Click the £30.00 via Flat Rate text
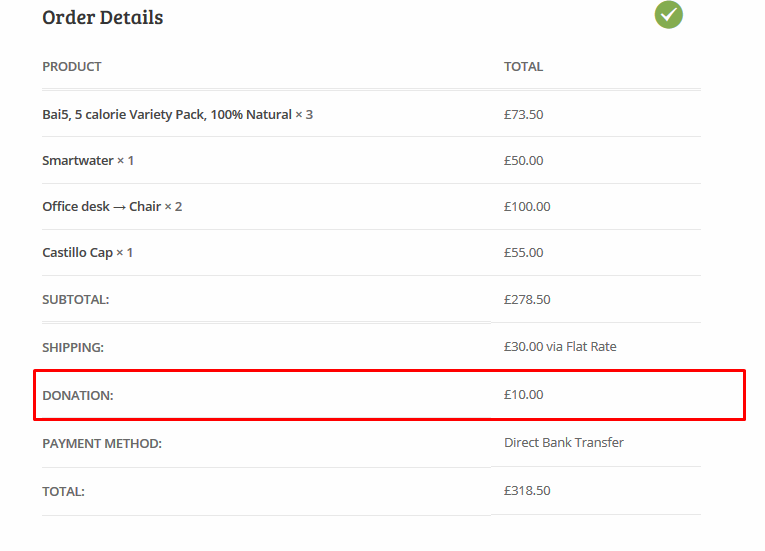Viewport: 765px width, 551px height. (x=560, y=347)
